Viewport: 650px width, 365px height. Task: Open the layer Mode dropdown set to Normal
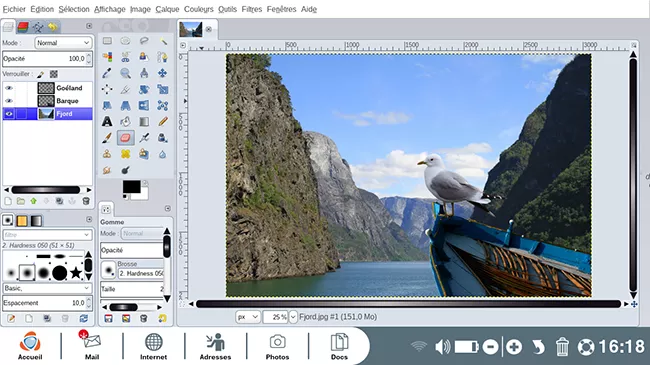pyautogui.click(x=63, y=43)
